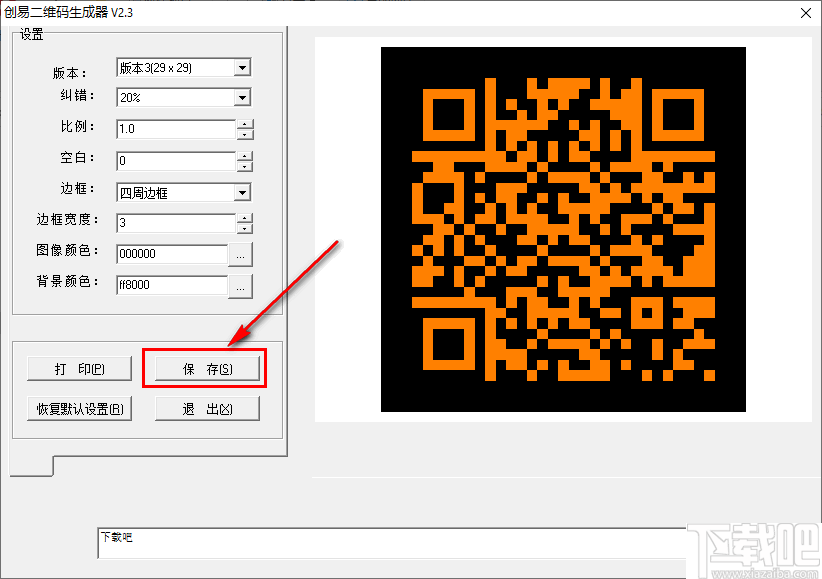Close the 创易二维码生成器 window

tap(806, 13)
